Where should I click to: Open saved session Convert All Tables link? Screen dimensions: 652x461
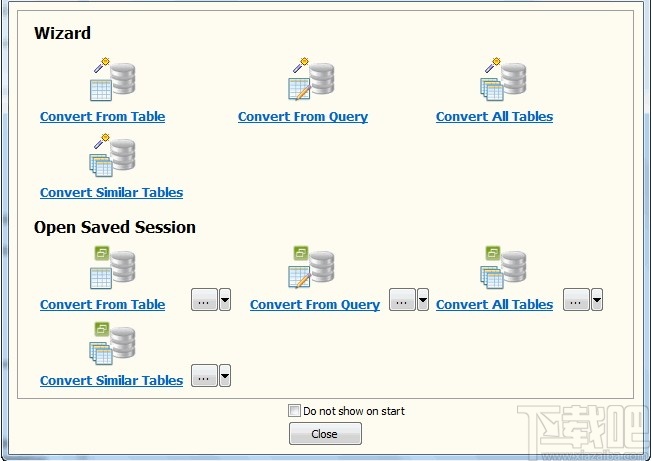pyautogui.click(x=494, y=305)
